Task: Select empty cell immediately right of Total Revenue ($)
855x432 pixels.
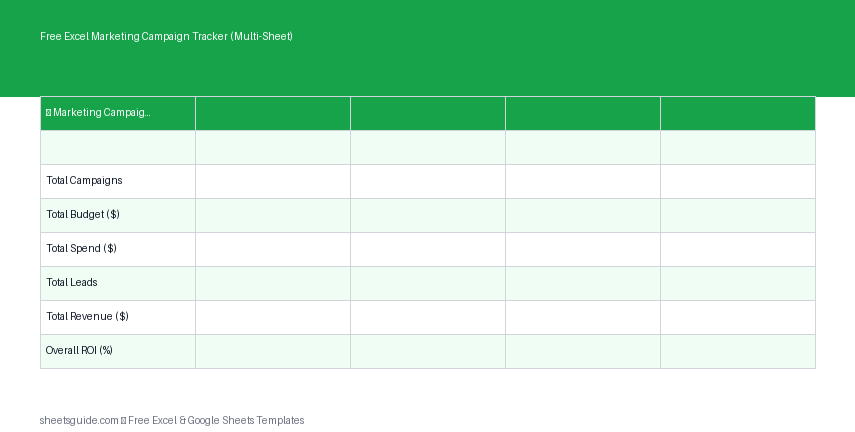Action: click(x=272, y=317)
